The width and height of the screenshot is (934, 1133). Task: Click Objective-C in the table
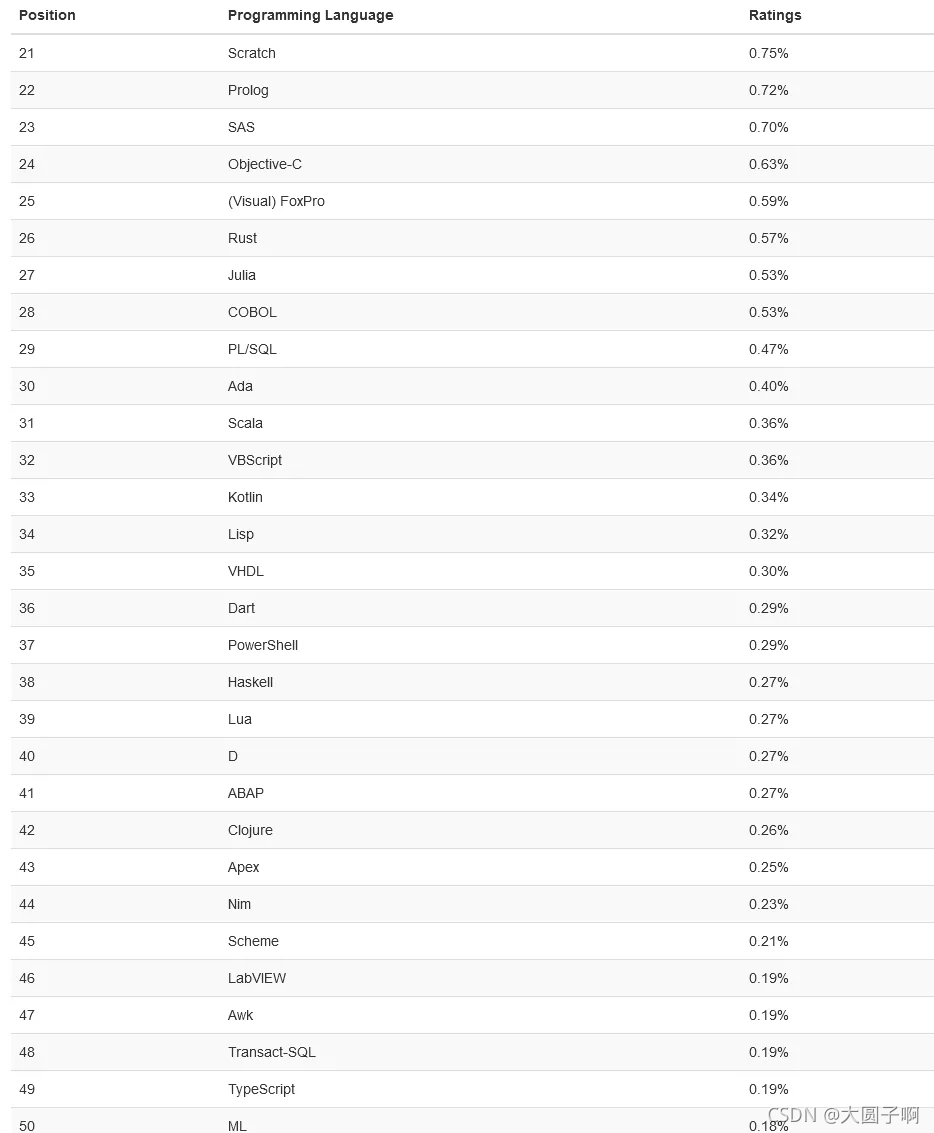tap(264, 164)
